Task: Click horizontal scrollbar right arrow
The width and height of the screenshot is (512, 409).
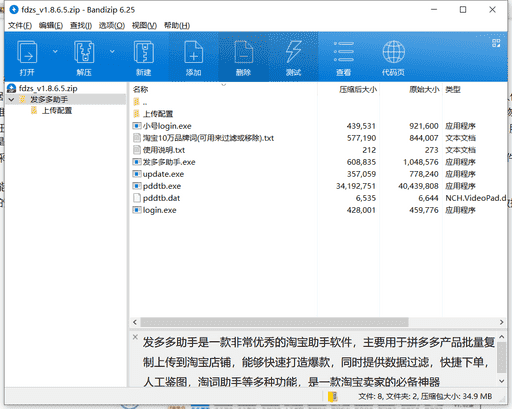Action: [x=501, y=322]
